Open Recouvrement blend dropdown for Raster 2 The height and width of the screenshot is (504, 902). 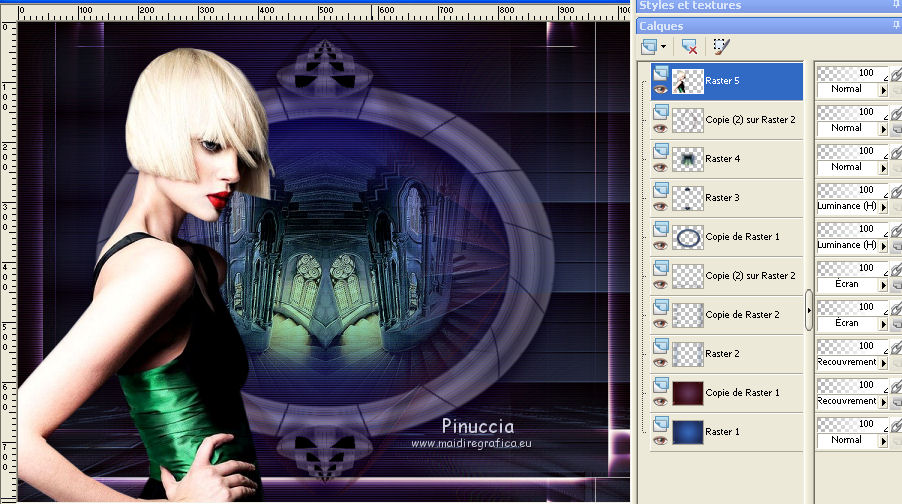click(x=884, y=363)
